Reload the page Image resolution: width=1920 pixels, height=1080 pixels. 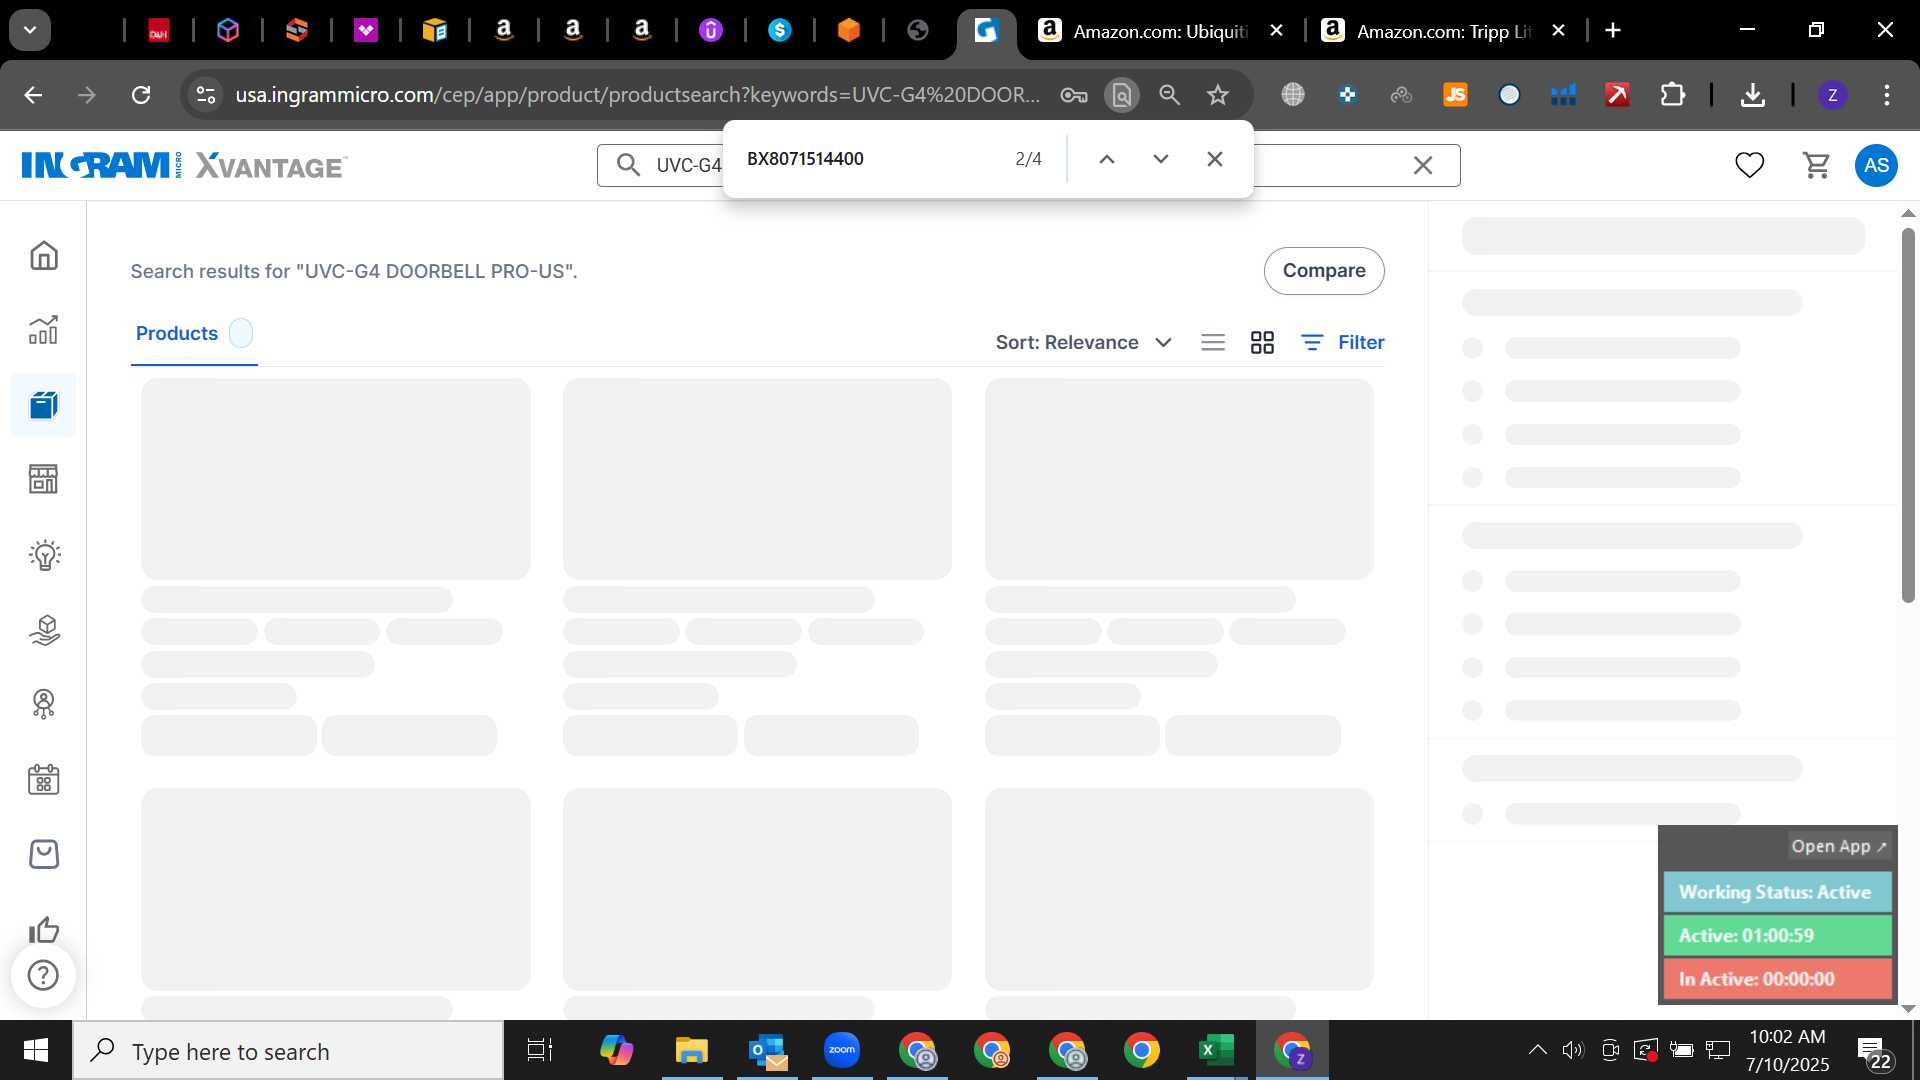pyautogui.click(x=141, y=95)
